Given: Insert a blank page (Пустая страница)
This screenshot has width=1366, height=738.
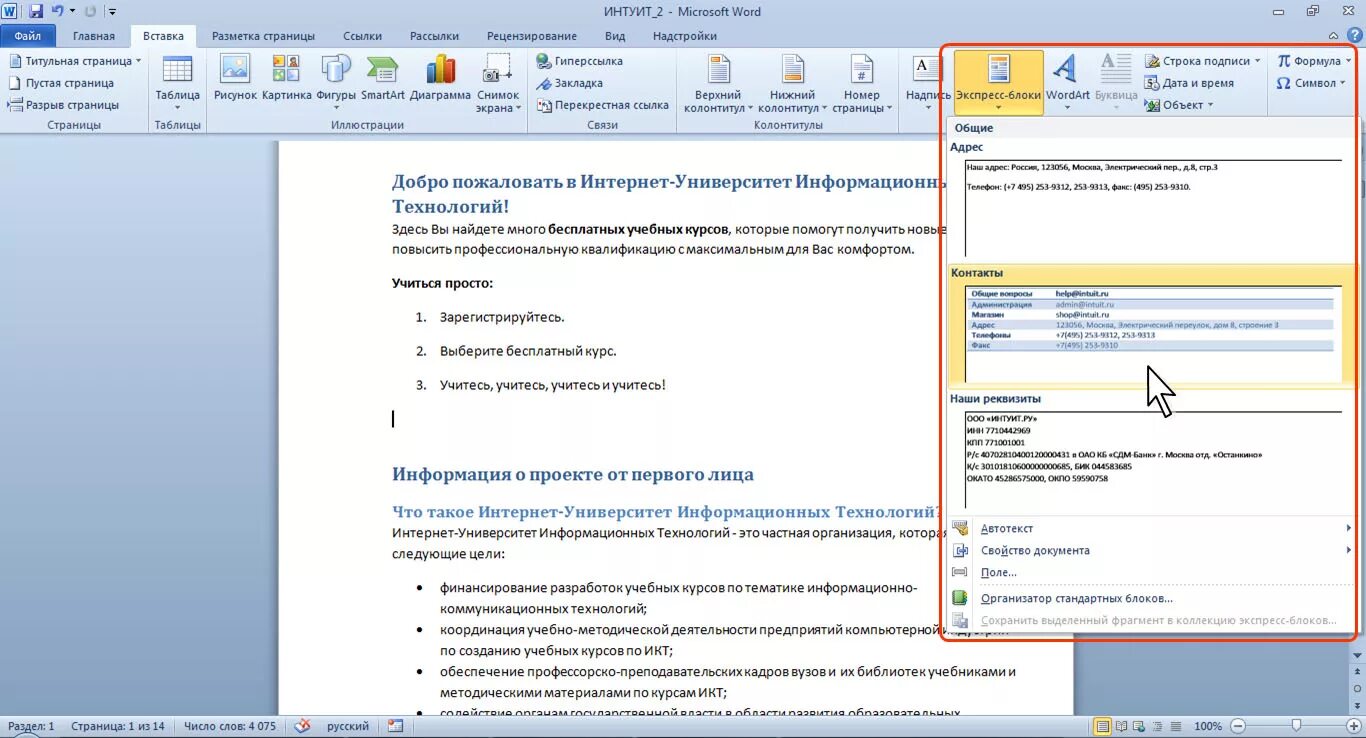Looking at the screenshot, I should point(61,83).
